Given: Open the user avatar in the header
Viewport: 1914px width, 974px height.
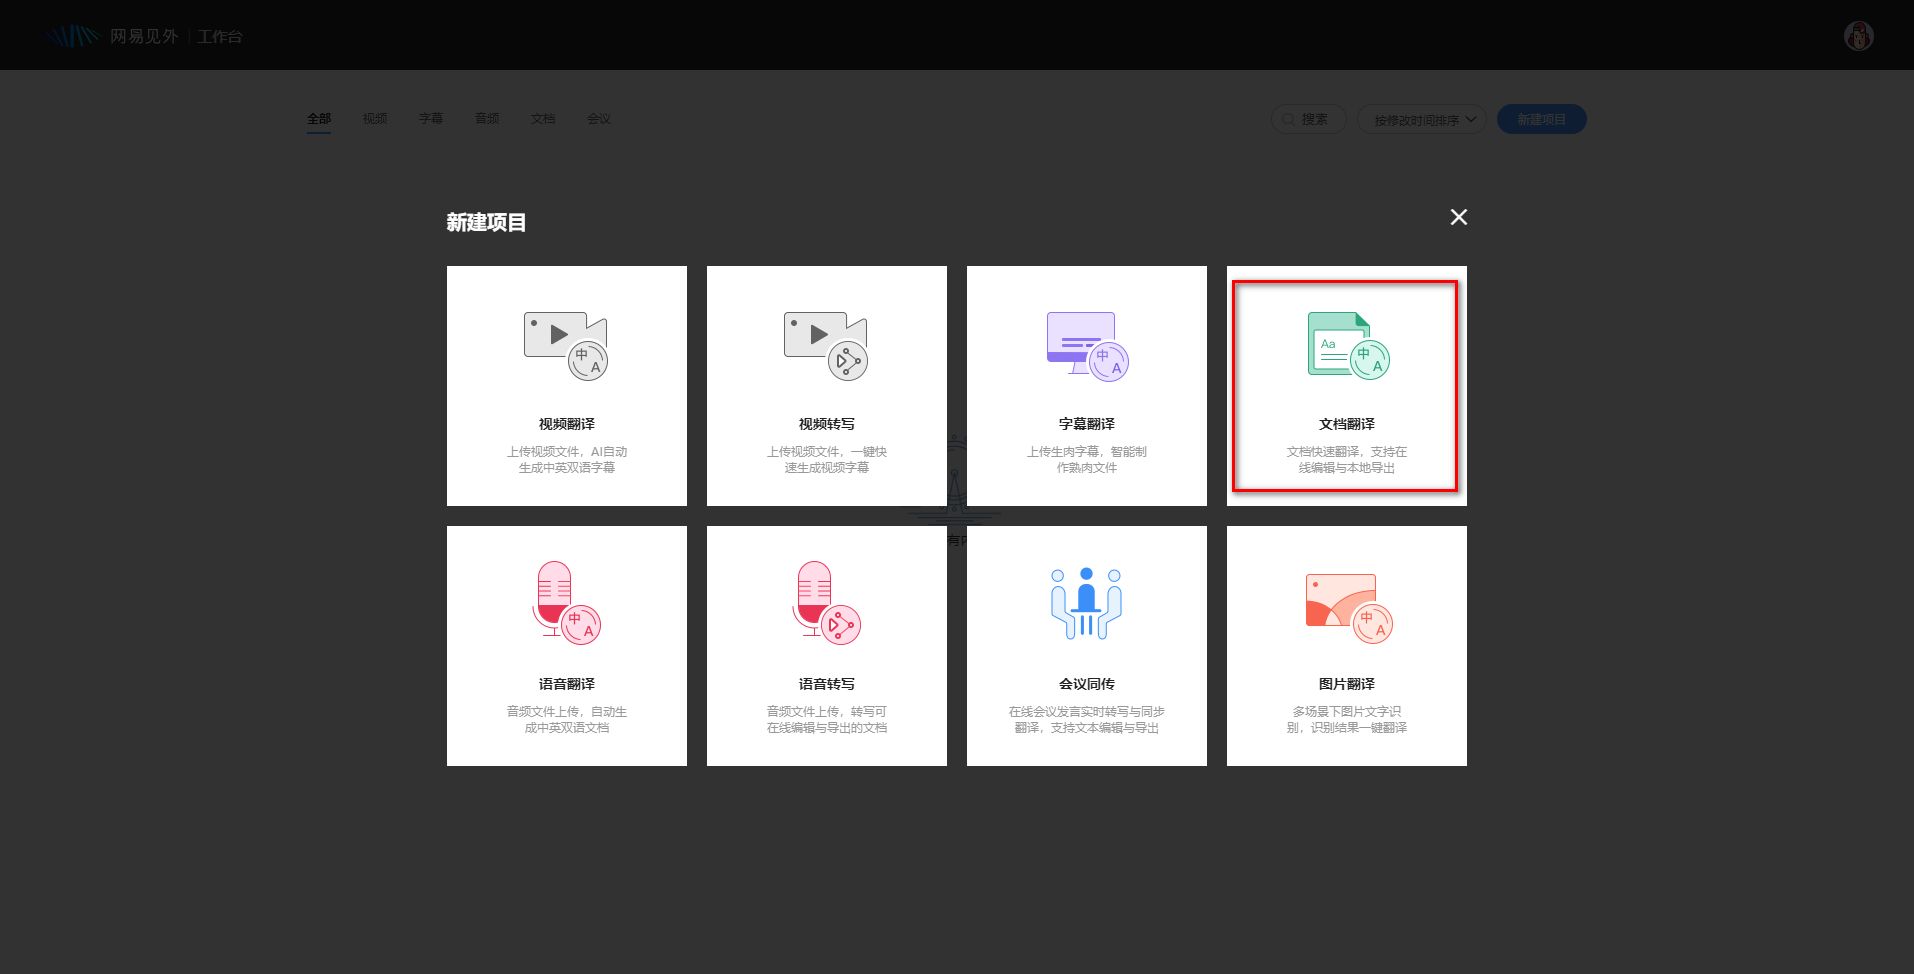Looking at the screenshot, I should coord(1859,36).
